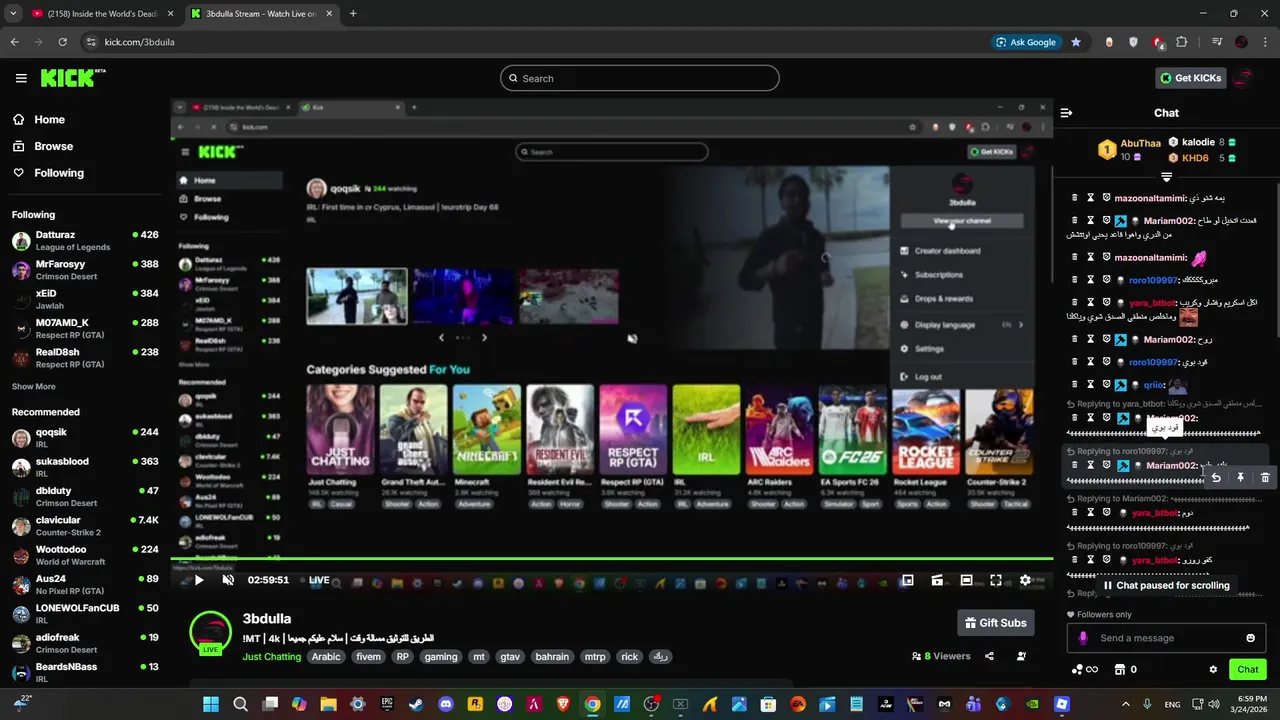Open the Chrome extensions puzzle icon
Image resolution: width=1280 pixels, height=720 pixels.
pos(1182,42)
